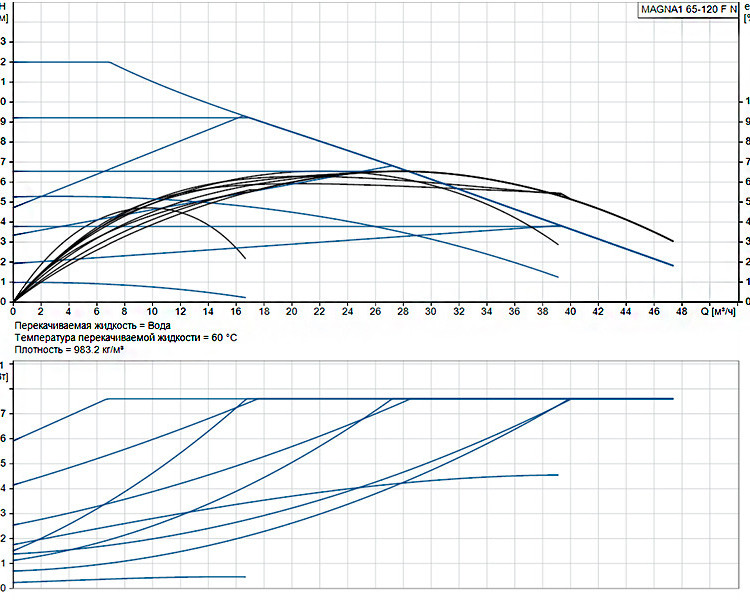Click the 10 tick on the flow axis

pos(152,311)
